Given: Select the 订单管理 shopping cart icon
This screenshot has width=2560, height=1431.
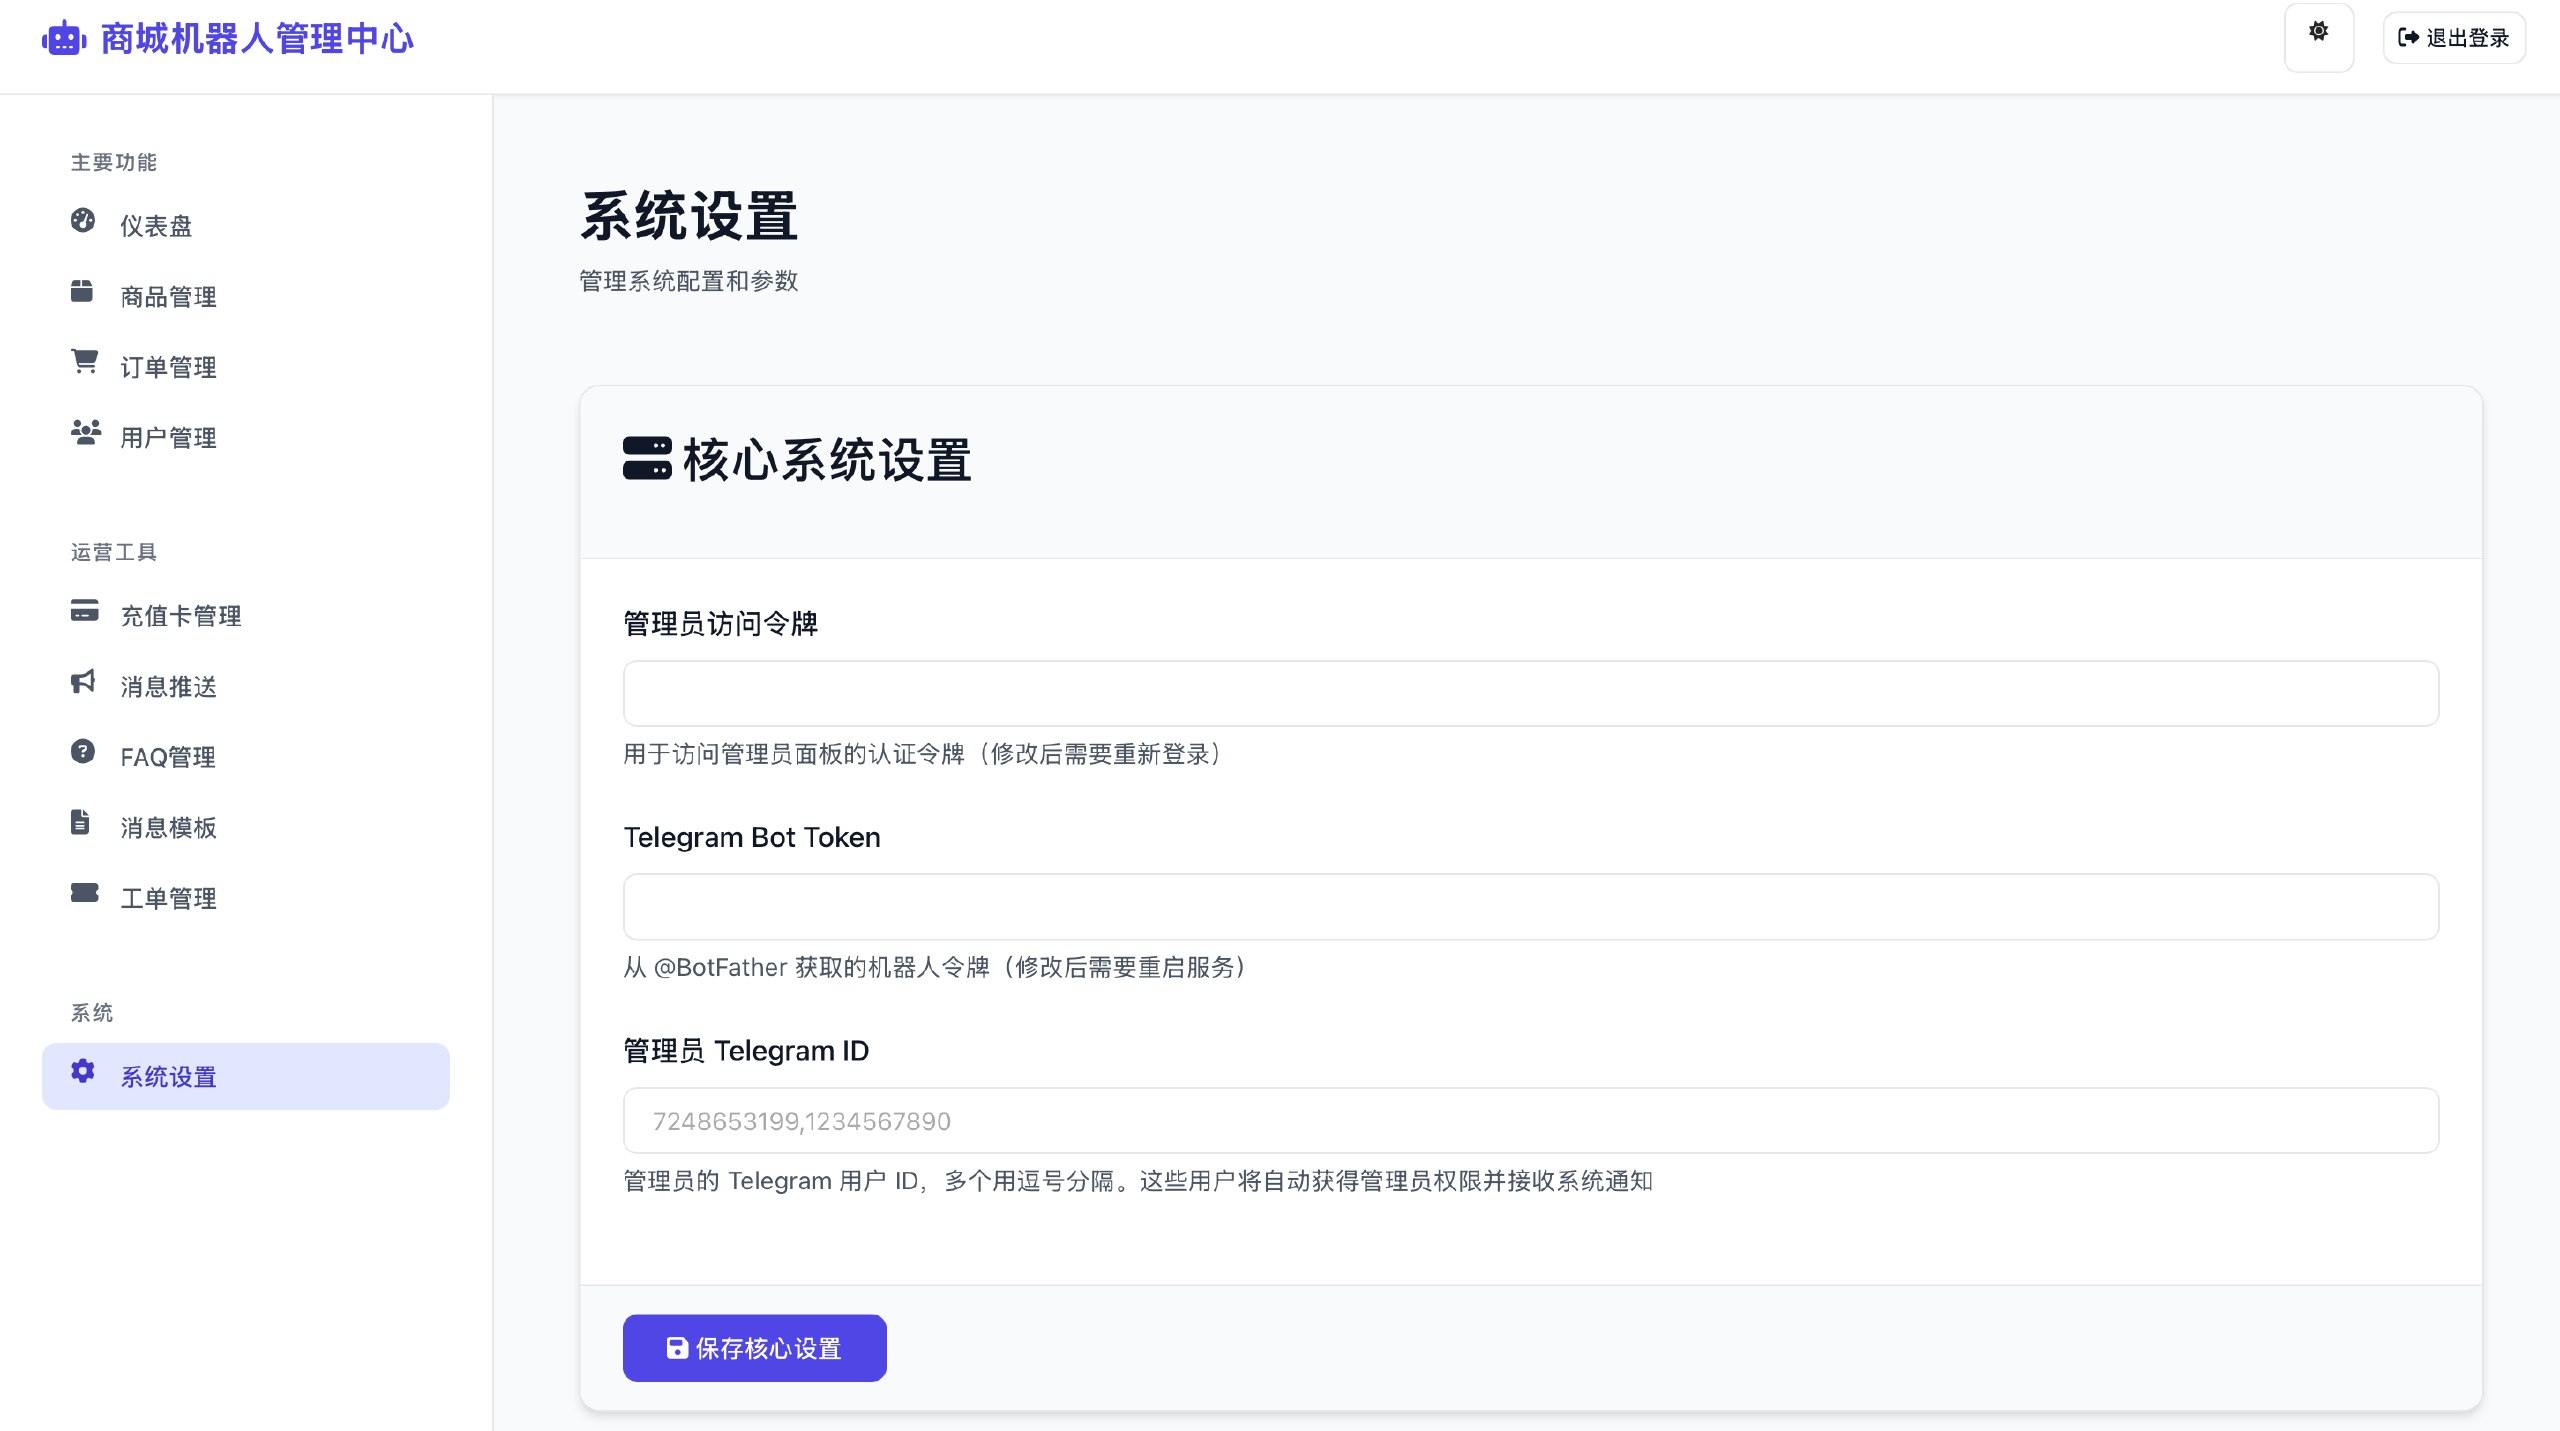Looking at the screenshot, I should 84,363.
